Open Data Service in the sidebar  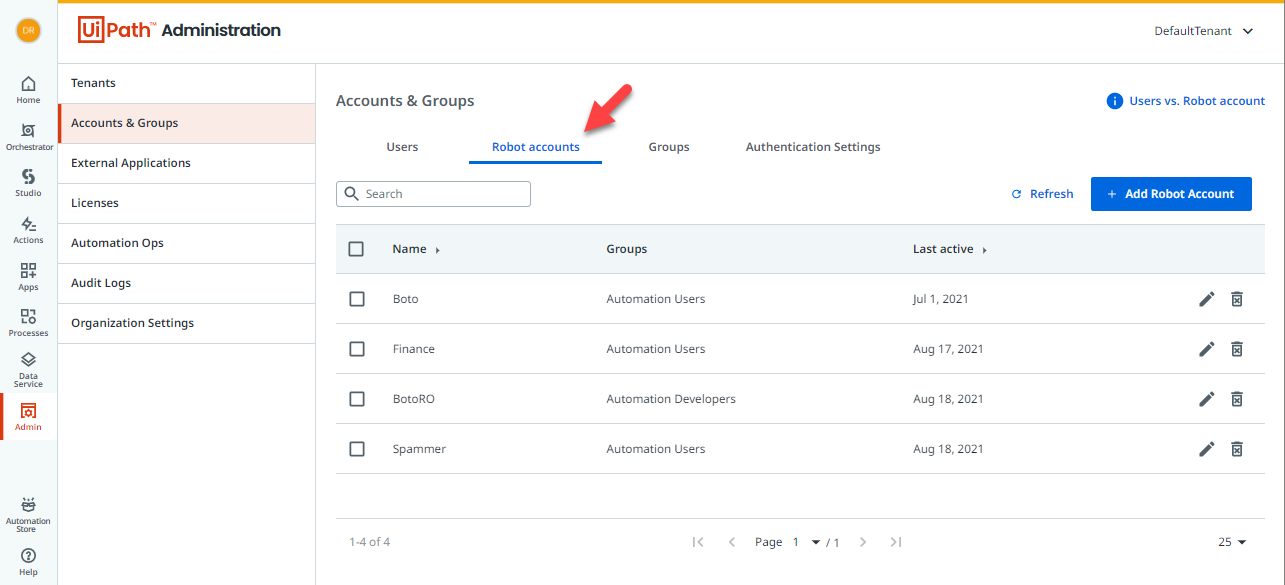coord(28,369)
